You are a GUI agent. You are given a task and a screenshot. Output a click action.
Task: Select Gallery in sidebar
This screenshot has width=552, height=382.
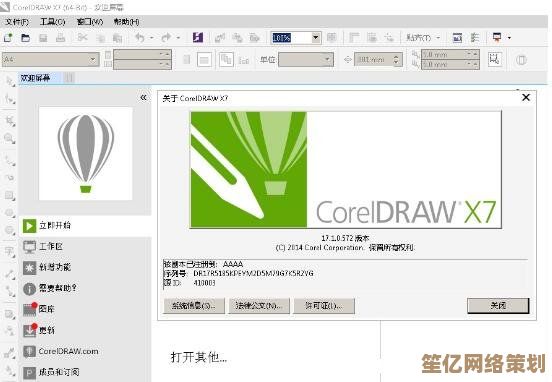(x=84, y=309)
